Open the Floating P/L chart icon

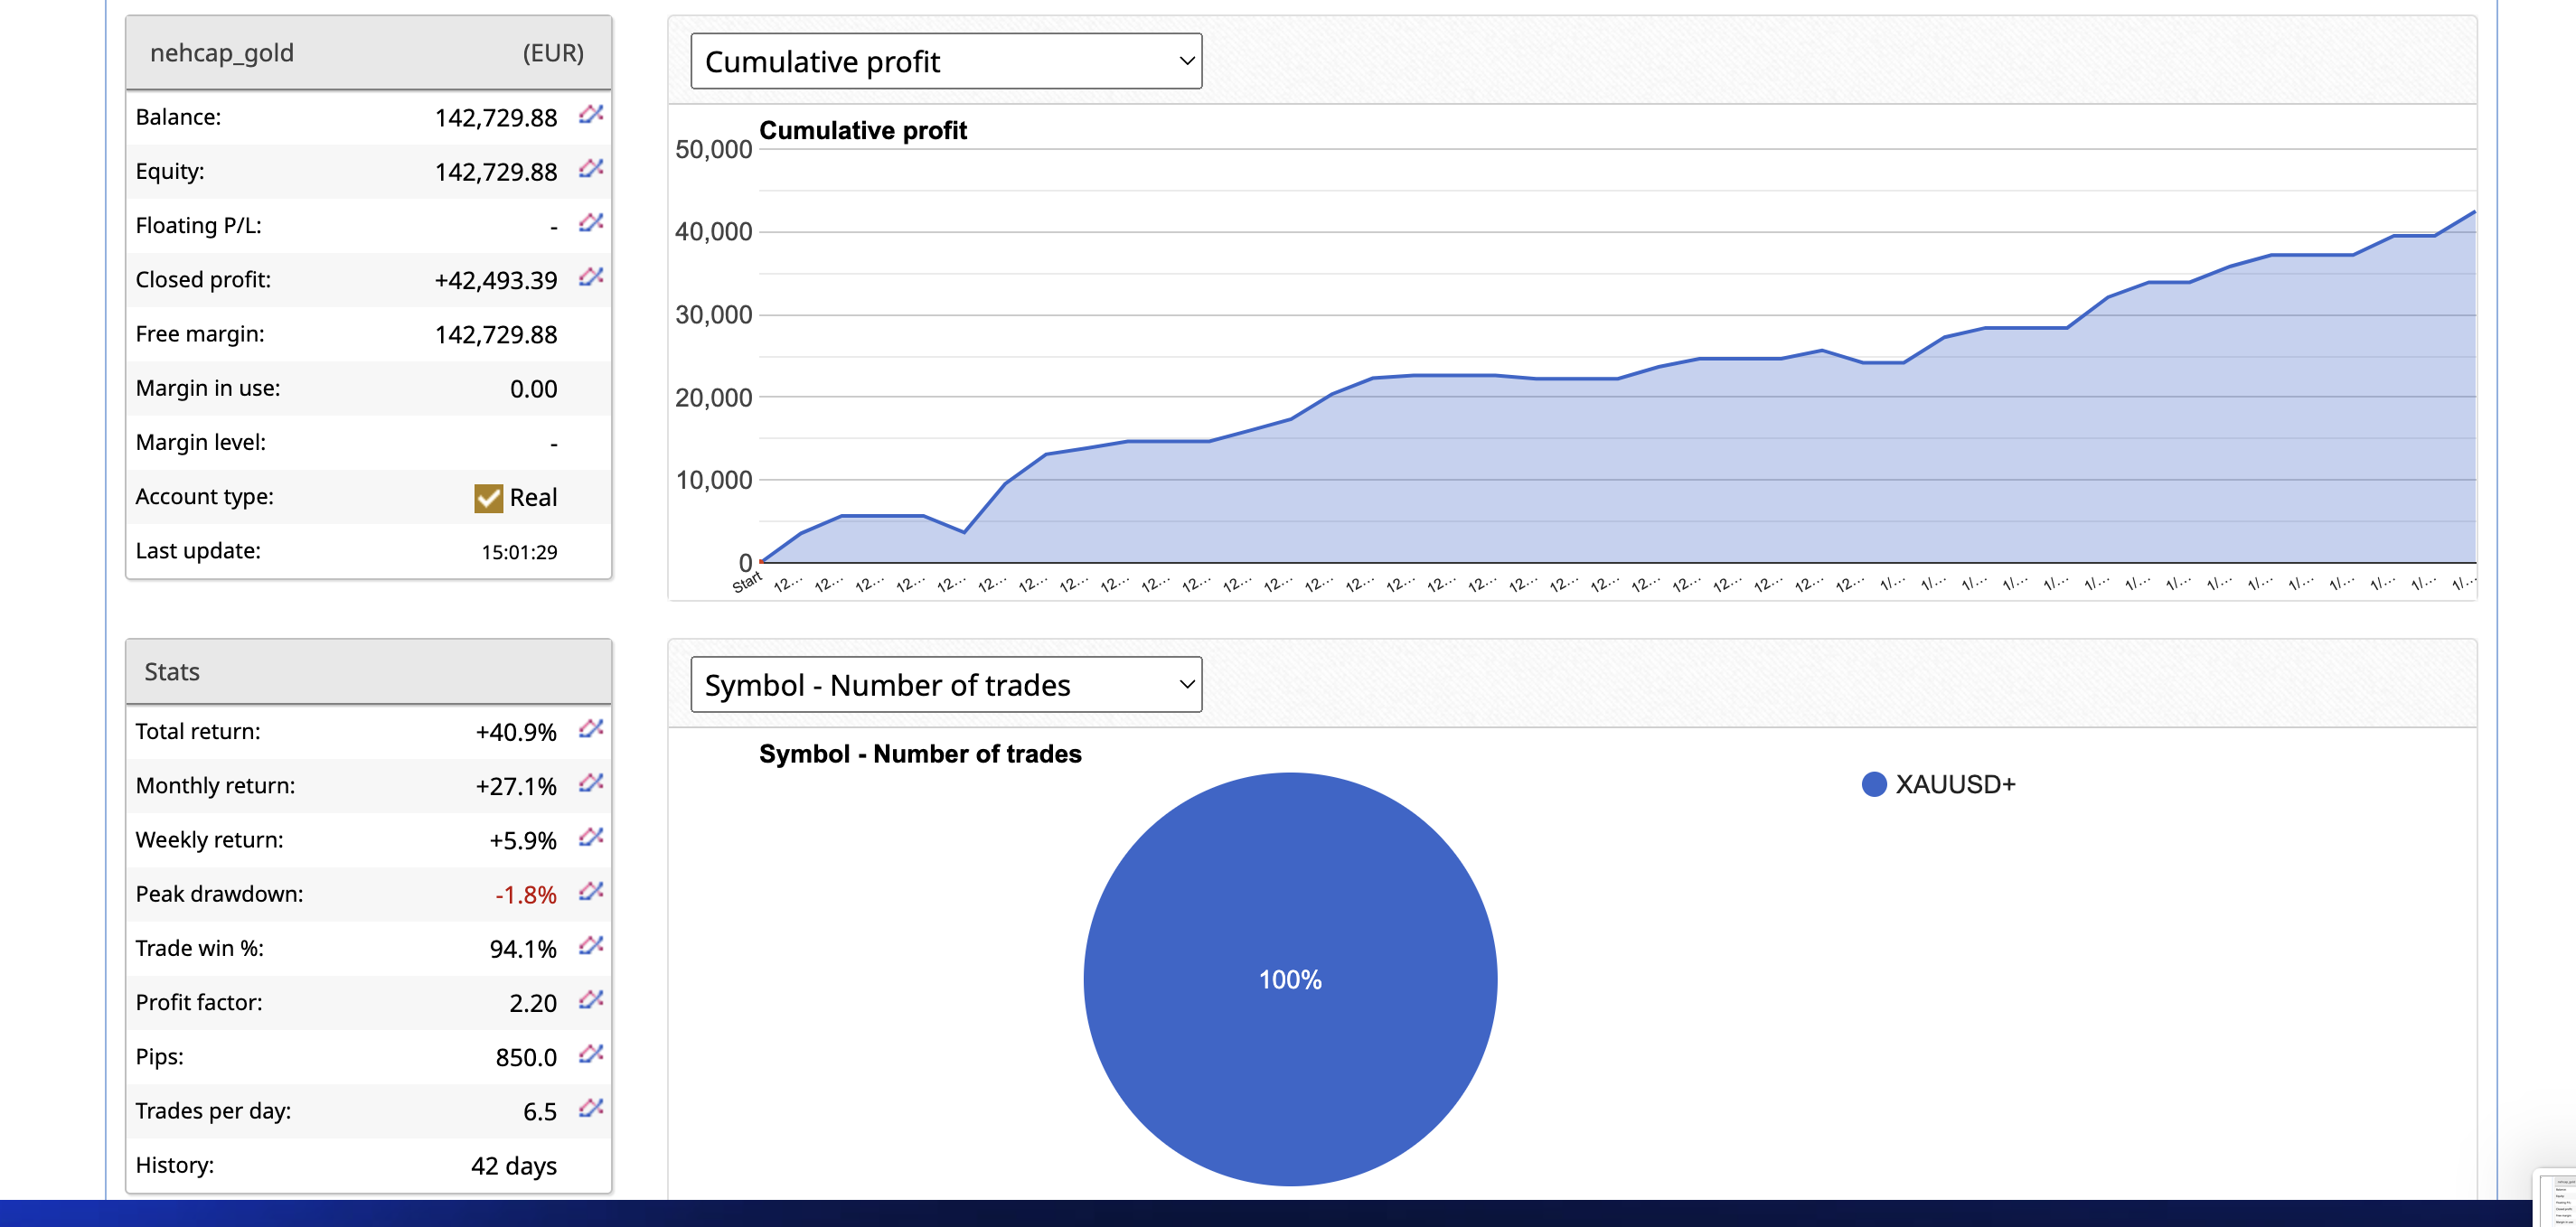point(591,223)
